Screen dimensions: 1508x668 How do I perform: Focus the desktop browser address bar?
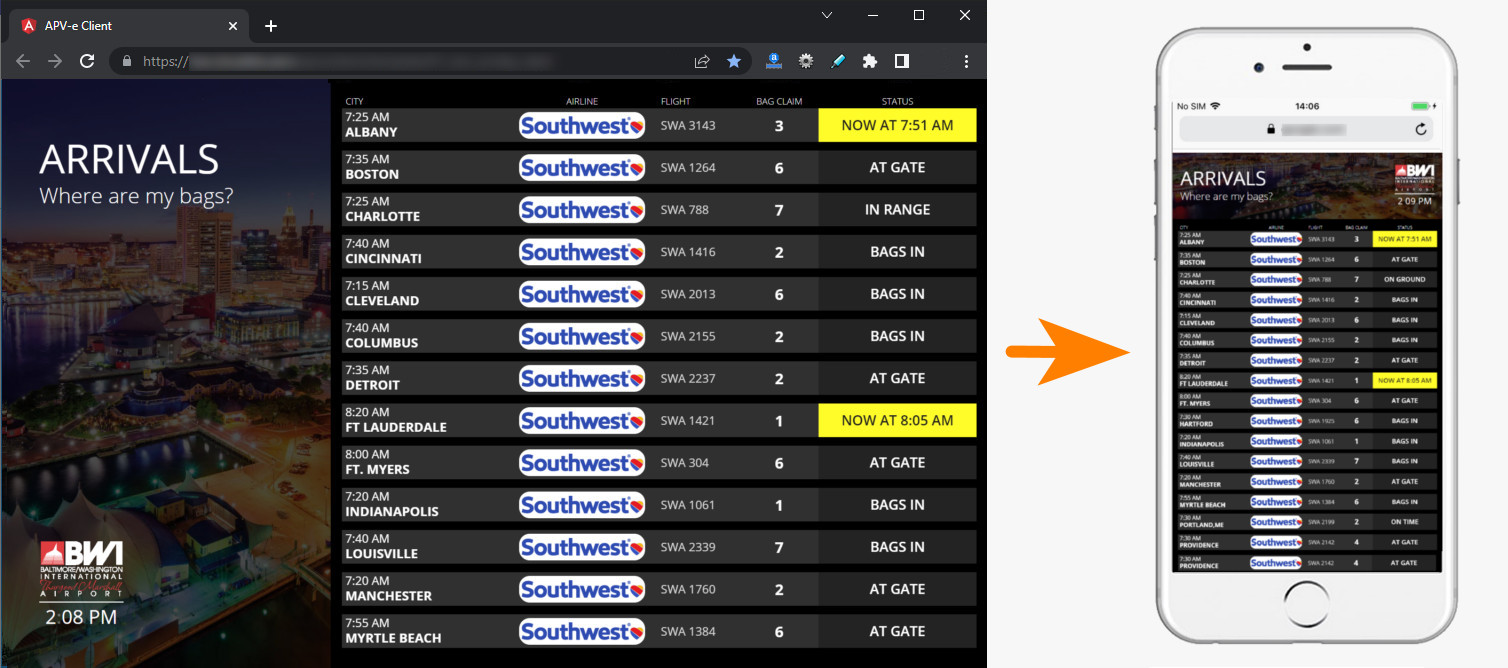point(431,61)
